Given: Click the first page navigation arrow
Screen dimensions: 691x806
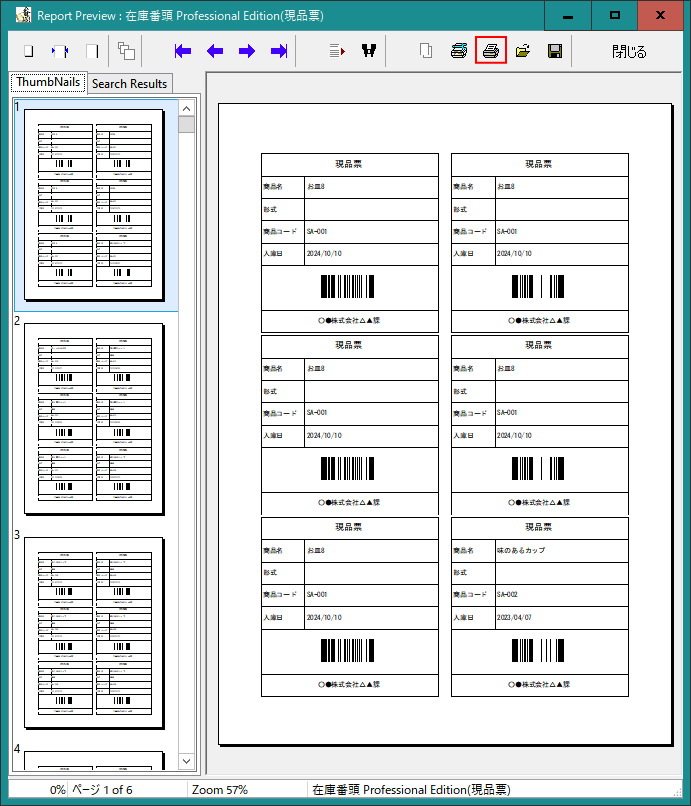Looking at the screenshot, I should 182,51.
